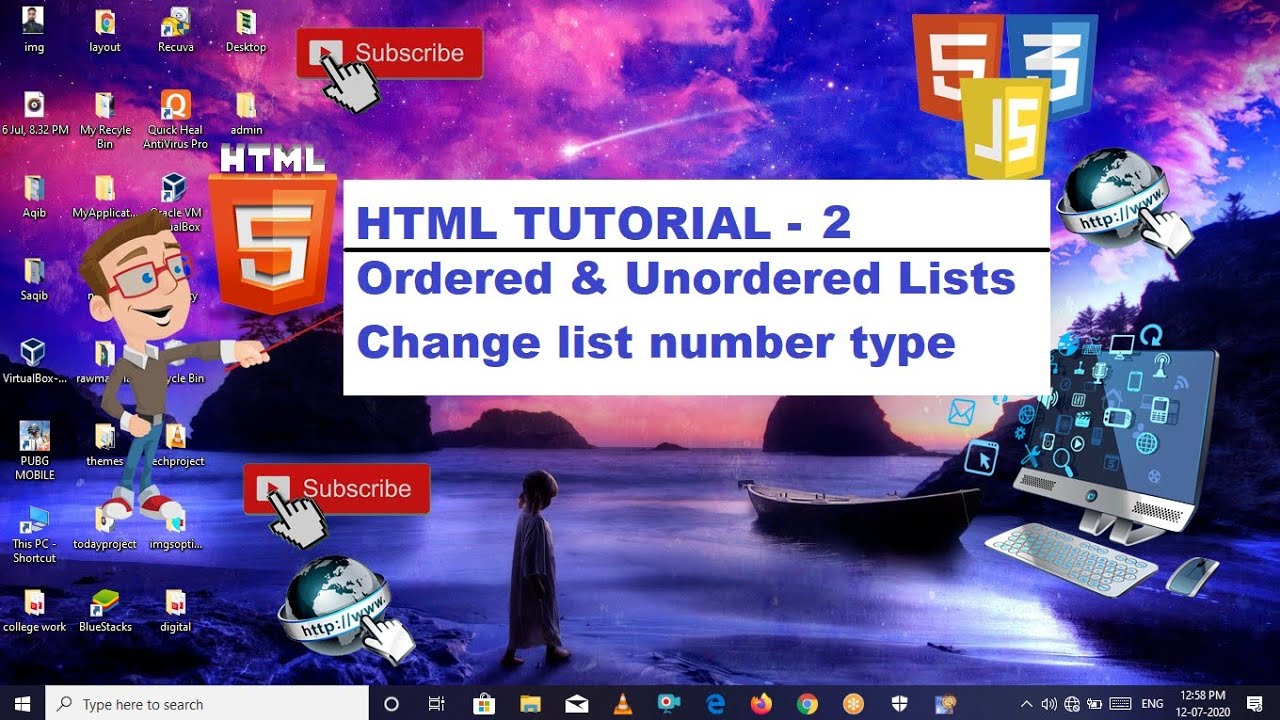The image size is (1280, 720).
Task: Open the Desktop folder icon
Action: tap(246, 30)
